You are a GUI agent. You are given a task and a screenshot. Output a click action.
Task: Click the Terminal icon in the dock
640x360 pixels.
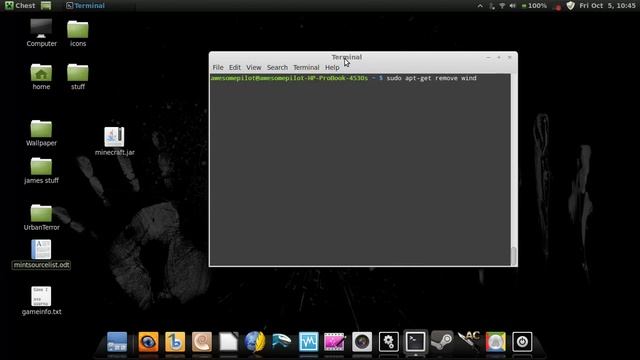(416, 342)
